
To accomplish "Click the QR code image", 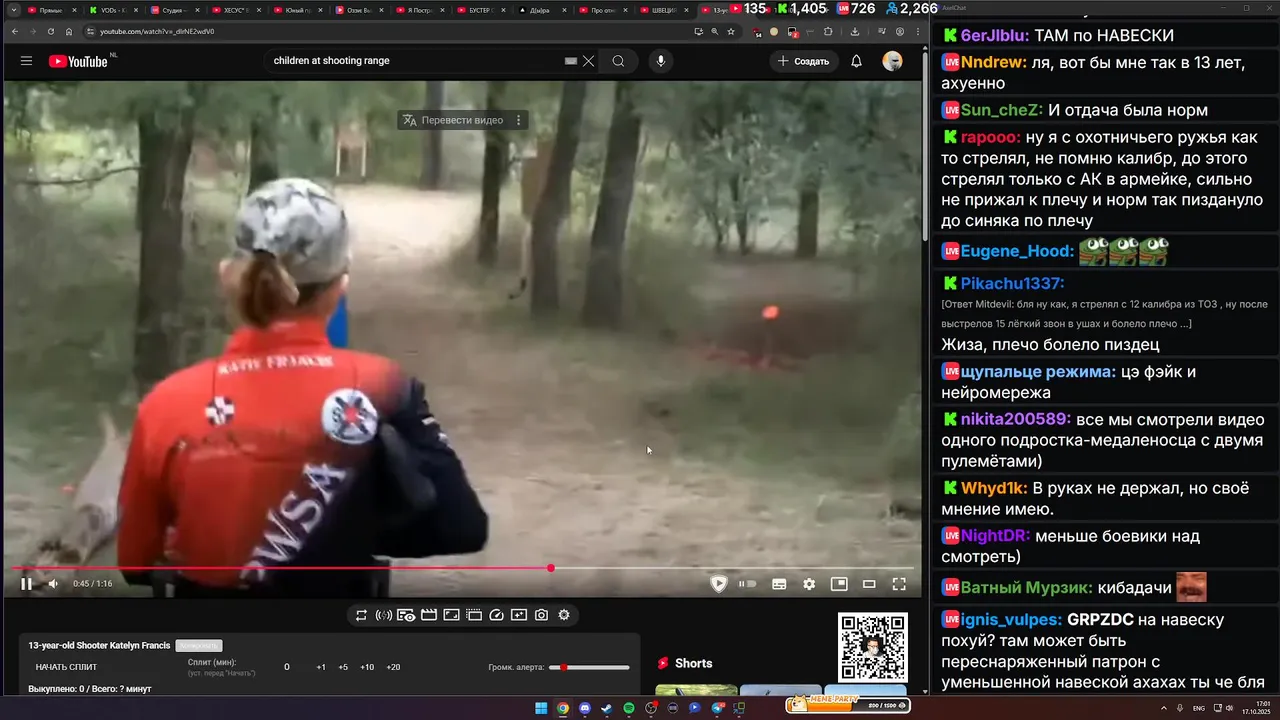I will point(872,647).
